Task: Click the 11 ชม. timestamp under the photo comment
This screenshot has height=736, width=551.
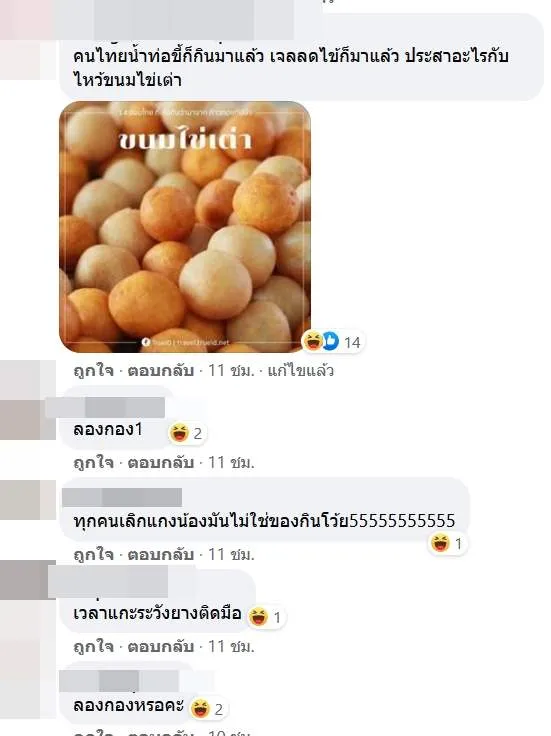Action: (231, 371)
